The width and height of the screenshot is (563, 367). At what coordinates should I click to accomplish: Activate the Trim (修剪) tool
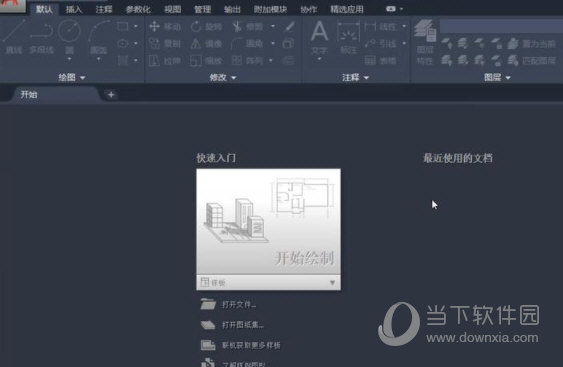point(248,27)
